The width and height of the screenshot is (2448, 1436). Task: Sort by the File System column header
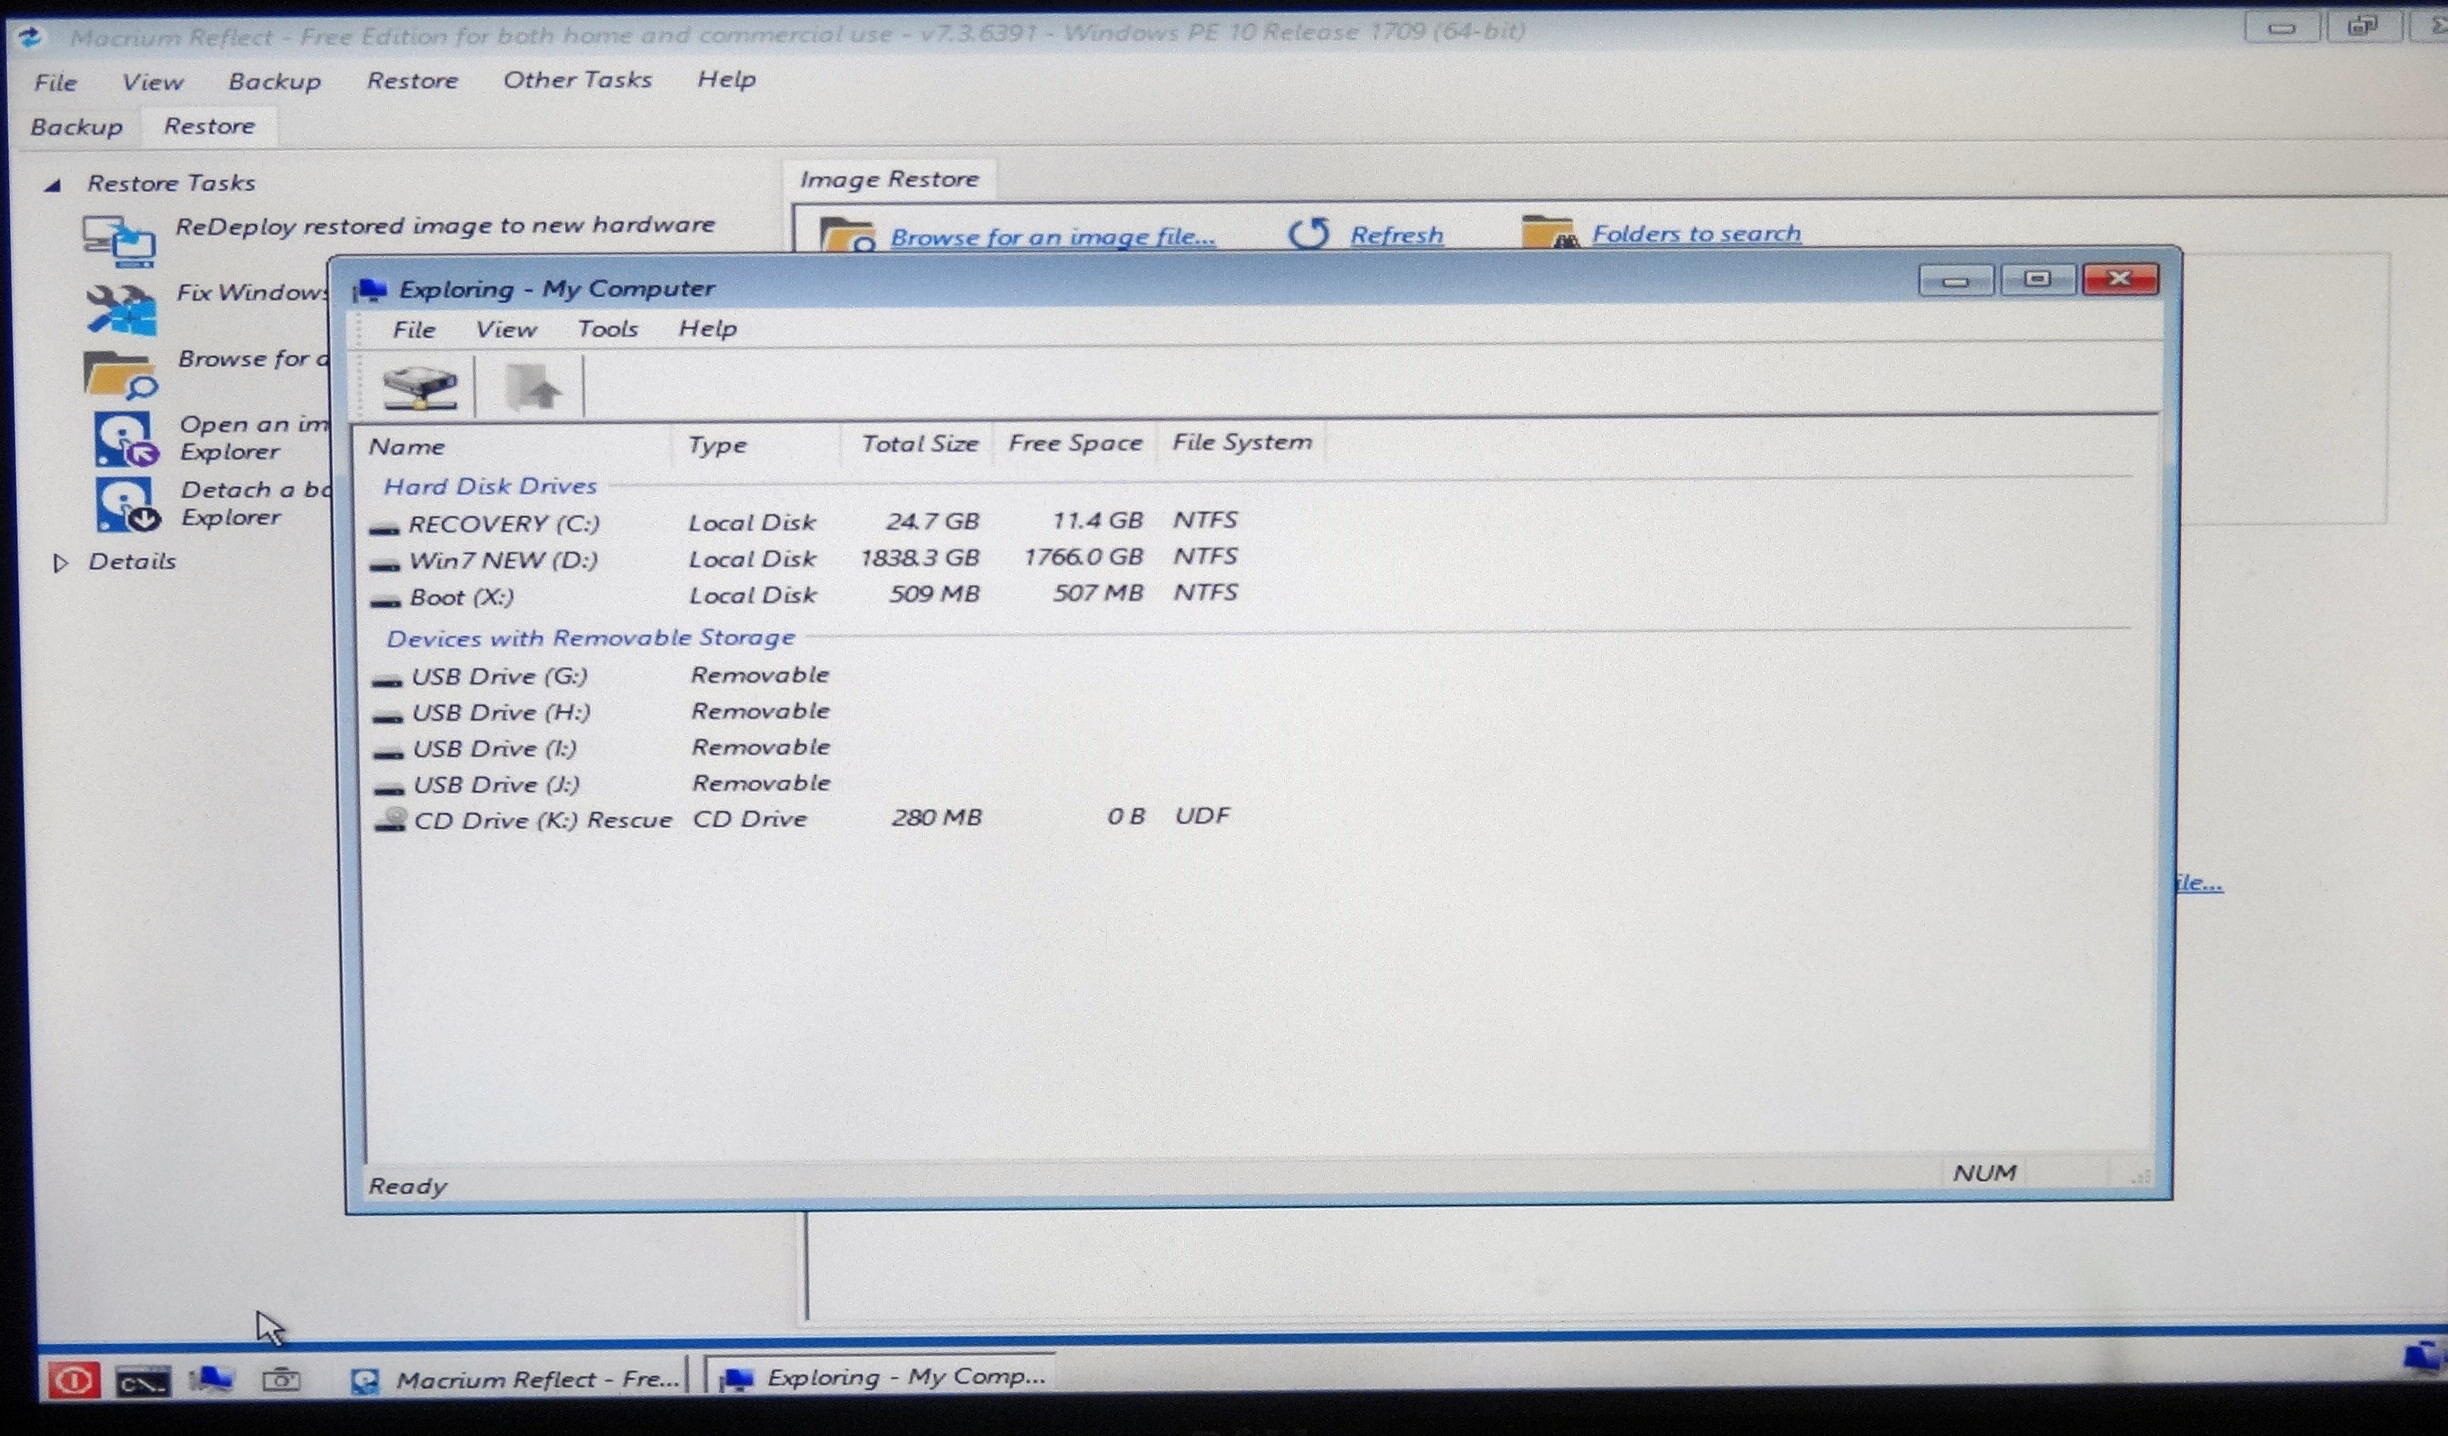click(x=1241, y=442)
